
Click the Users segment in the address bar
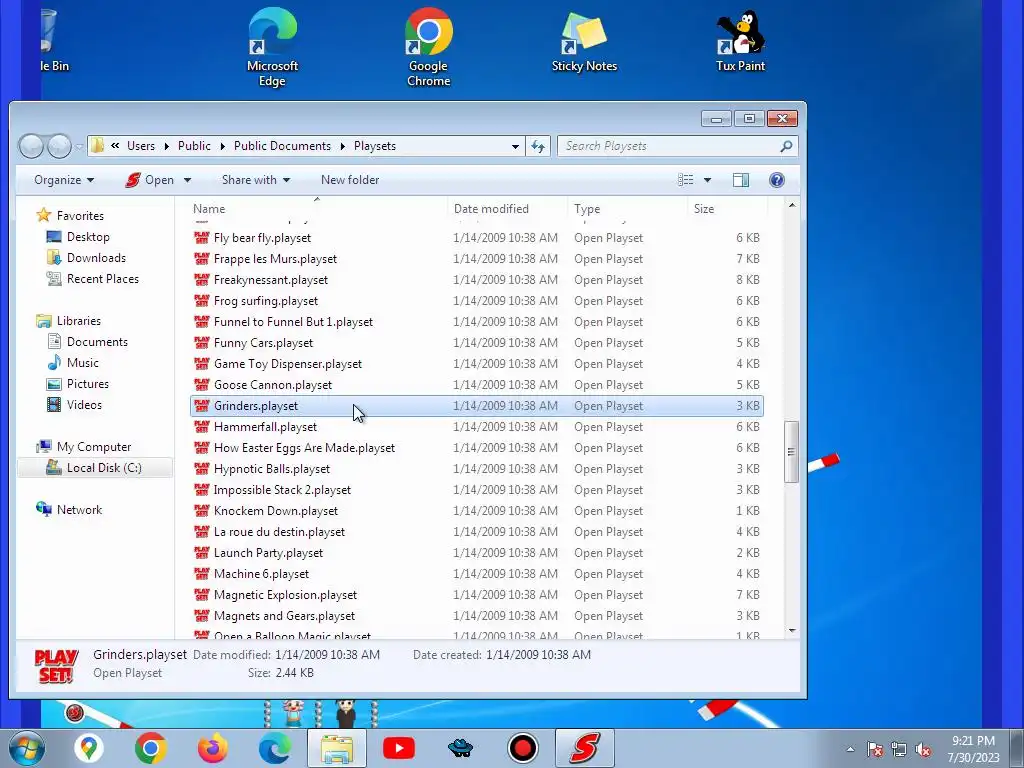(x=141, y=146)
